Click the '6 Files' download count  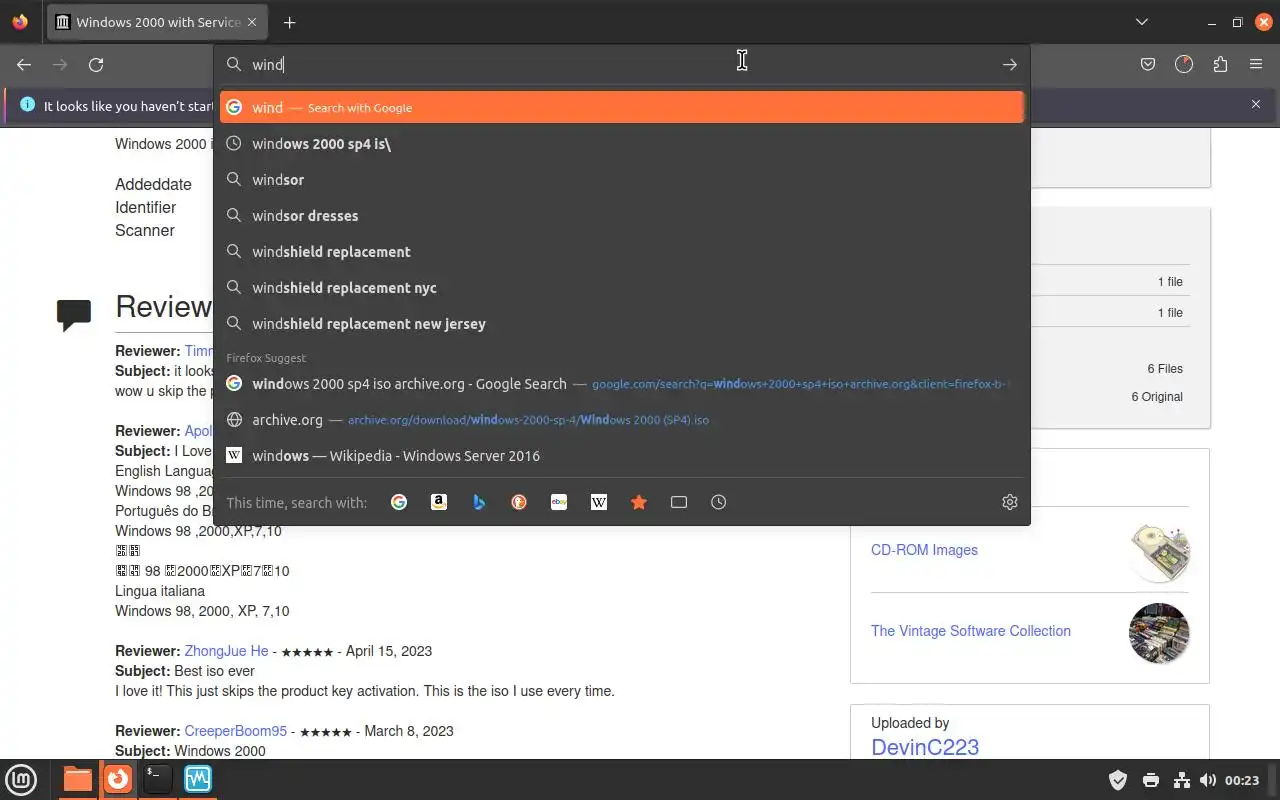coord(1165,369)
